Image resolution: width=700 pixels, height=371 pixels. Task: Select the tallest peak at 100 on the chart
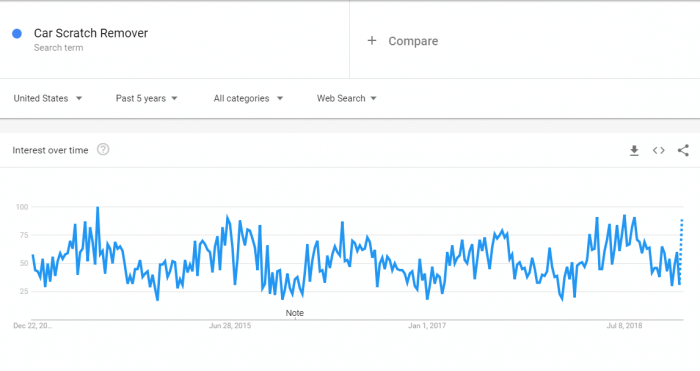(x=98, y=207)
